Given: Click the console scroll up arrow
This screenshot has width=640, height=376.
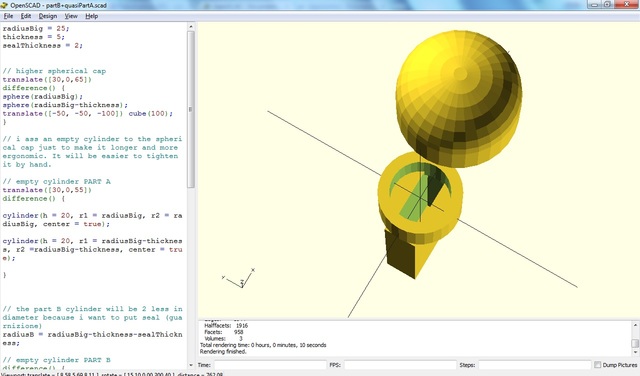Looking at the screenshot, I should [635, 325].
